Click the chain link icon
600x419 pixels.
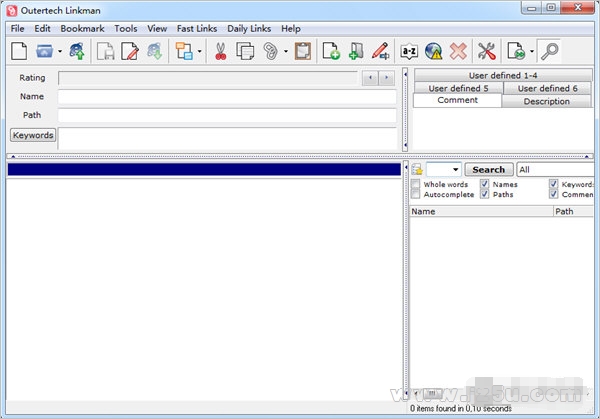271,51
